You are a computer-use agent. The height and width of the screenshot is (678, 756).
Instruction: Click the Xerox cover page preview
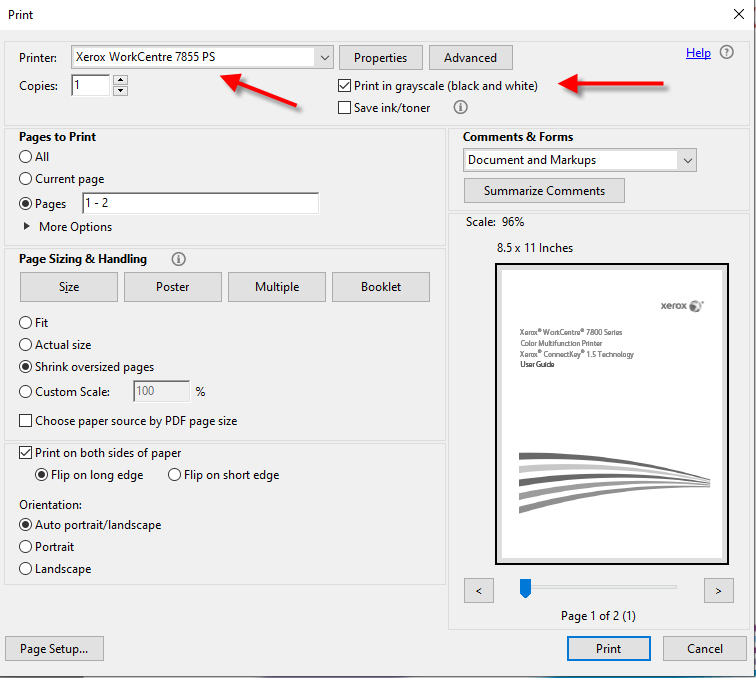pos(612,414)
